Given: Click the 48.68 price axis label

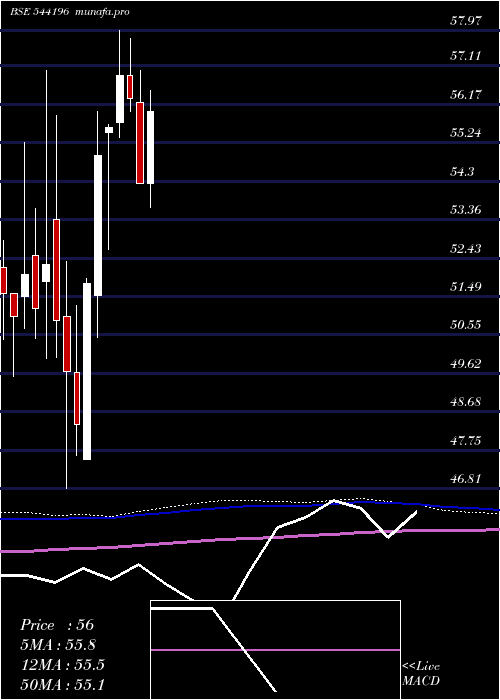Looking at the screenshot, I should tap(465, 402).
